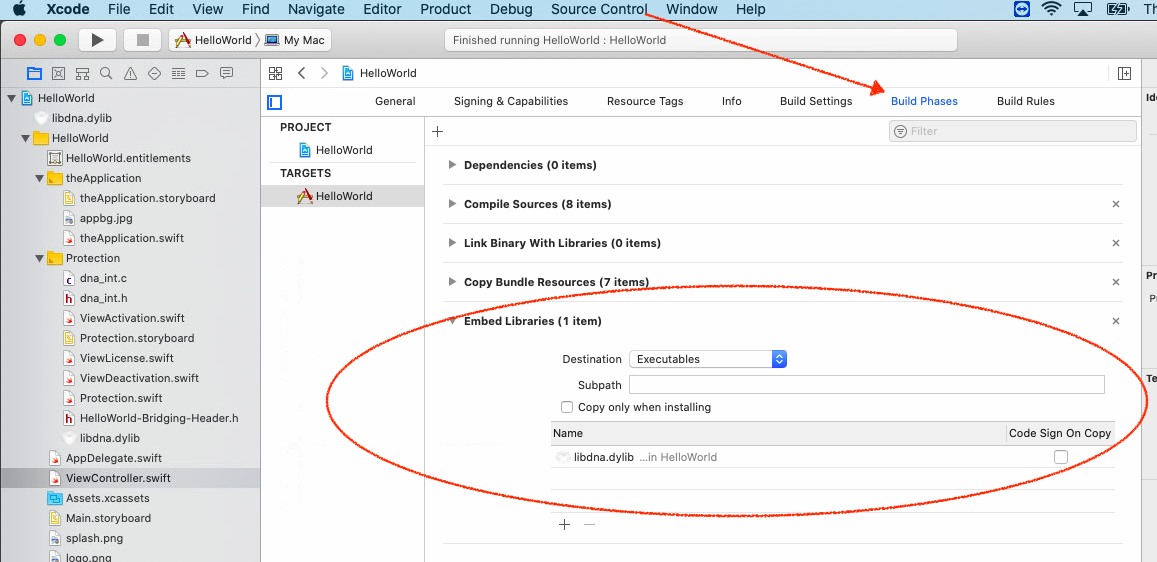
Task: Delete the Copy Bundle Resources phase
Action: (1116, 282)
